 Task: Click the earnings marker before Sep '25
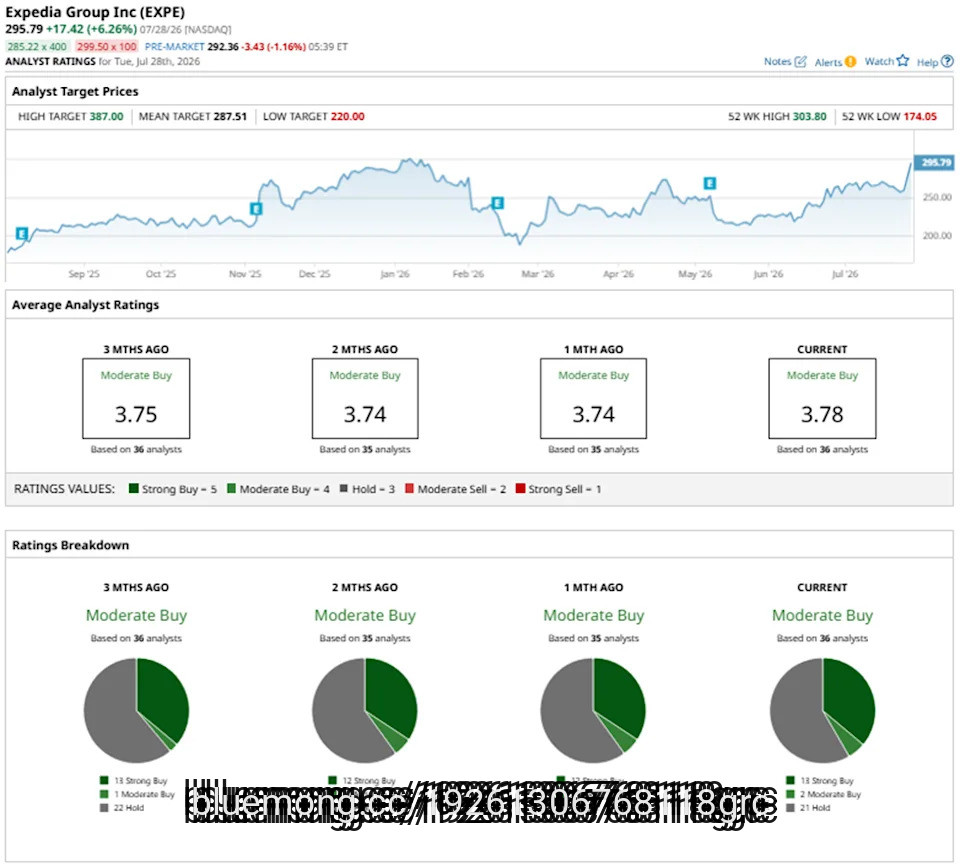click(21, 233)
